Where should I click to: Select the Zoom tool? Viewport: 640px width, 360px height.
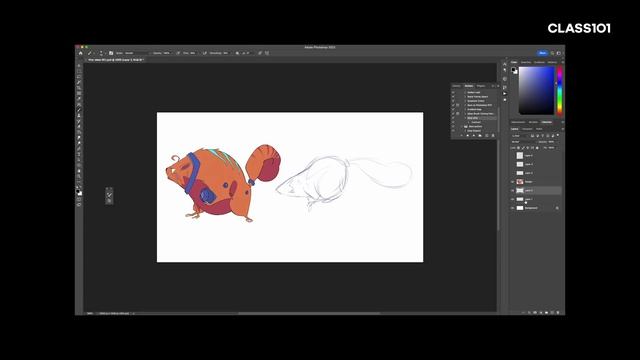(x=79, y=176)
